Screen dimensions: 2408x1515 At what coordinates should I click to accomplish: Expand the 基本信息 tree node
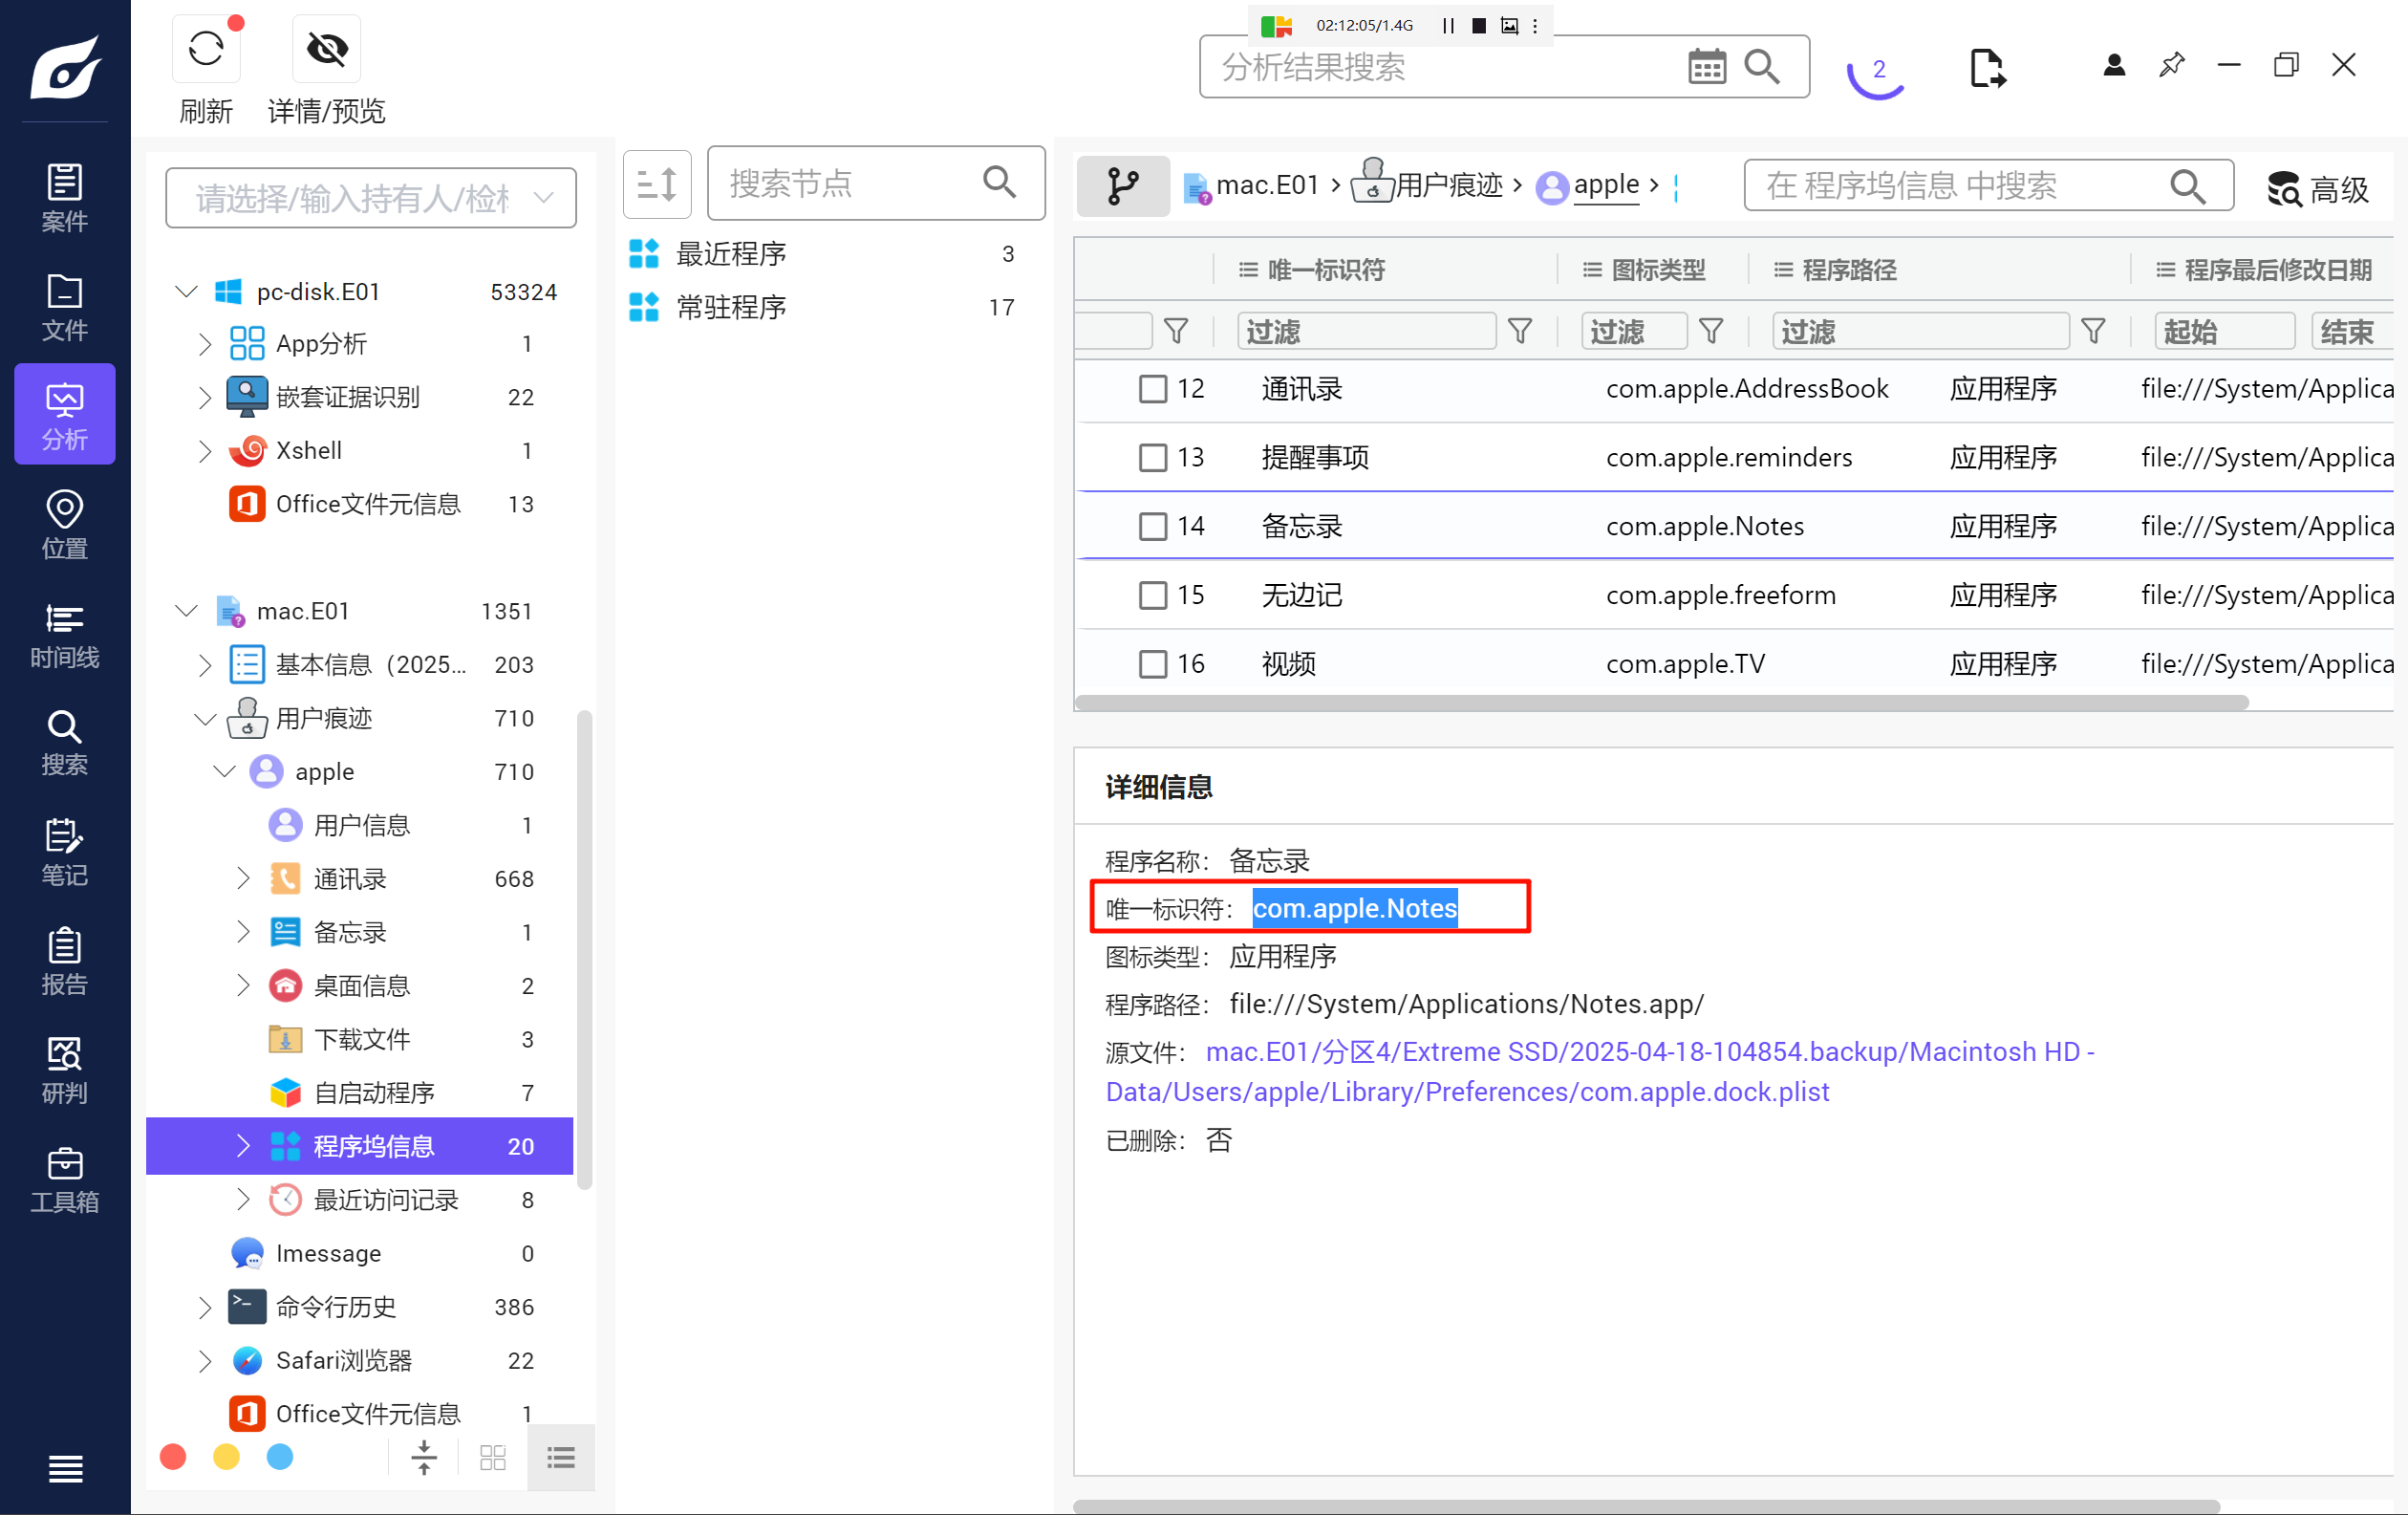(x=205, y=664)
